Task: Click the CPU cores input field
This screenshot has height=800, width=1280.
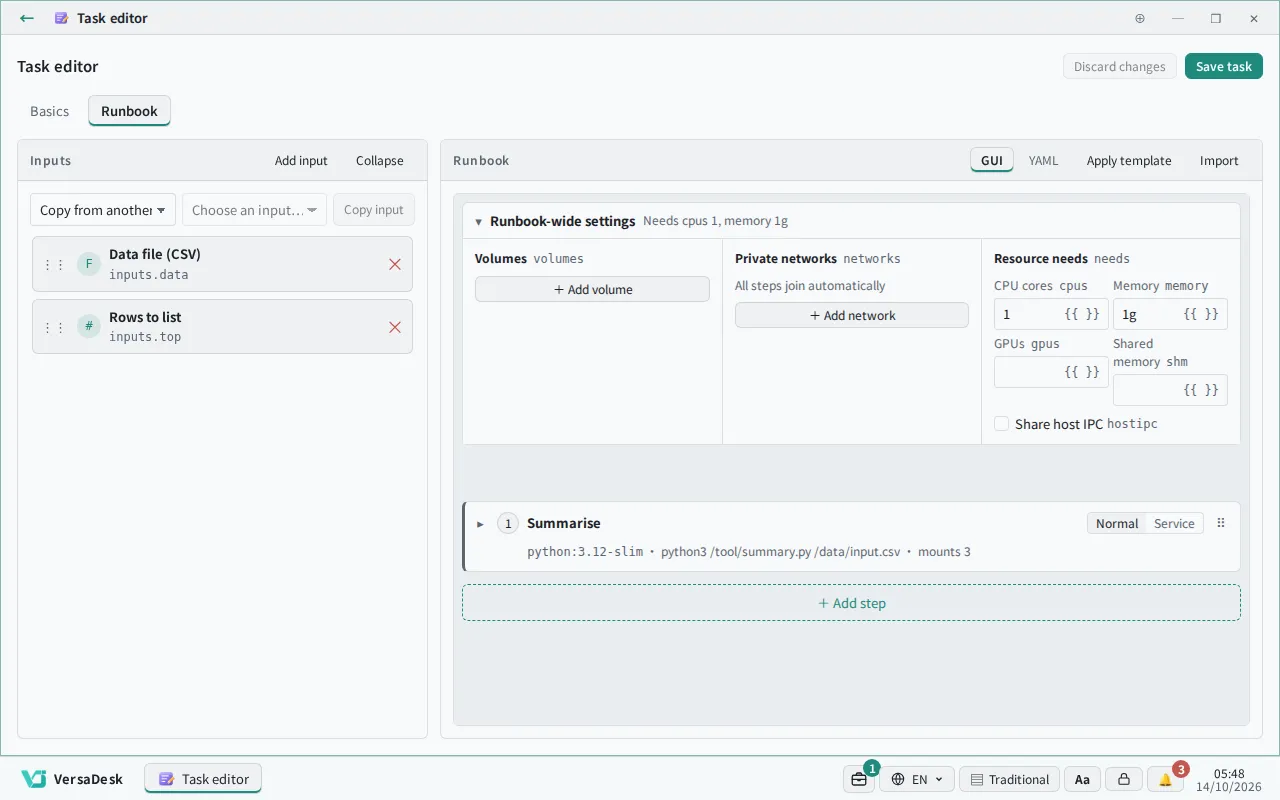Action: click(x=1051, y=314)
